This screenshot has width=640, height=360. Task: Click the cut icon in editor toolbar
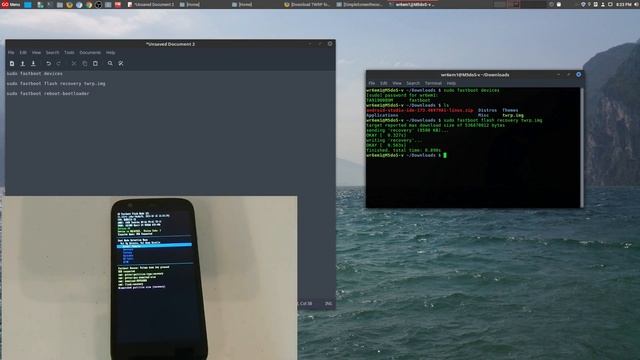[x=74, y=64]
